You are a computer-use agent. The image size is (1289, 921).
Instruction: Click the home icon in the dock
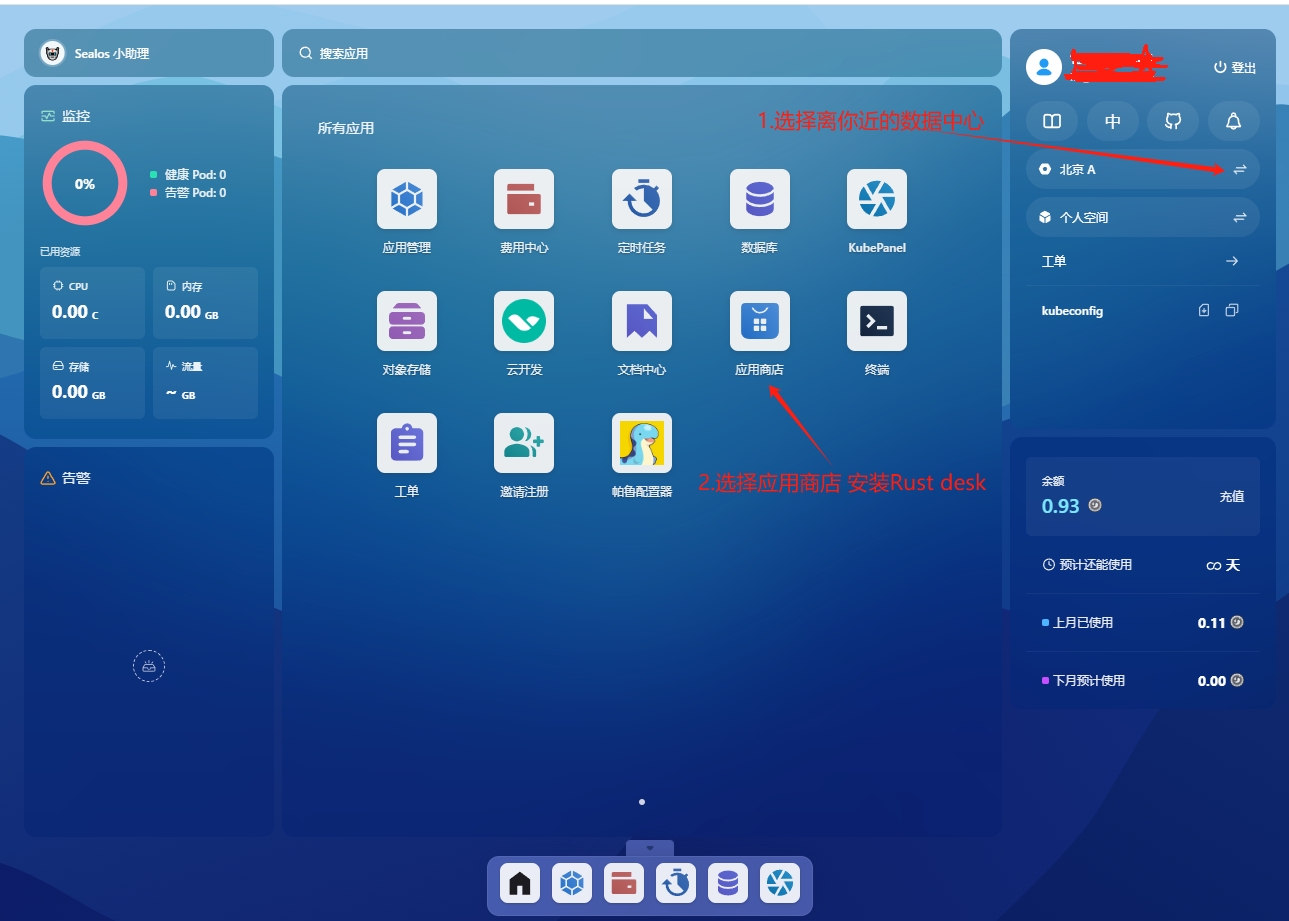(x=520, y=883)
